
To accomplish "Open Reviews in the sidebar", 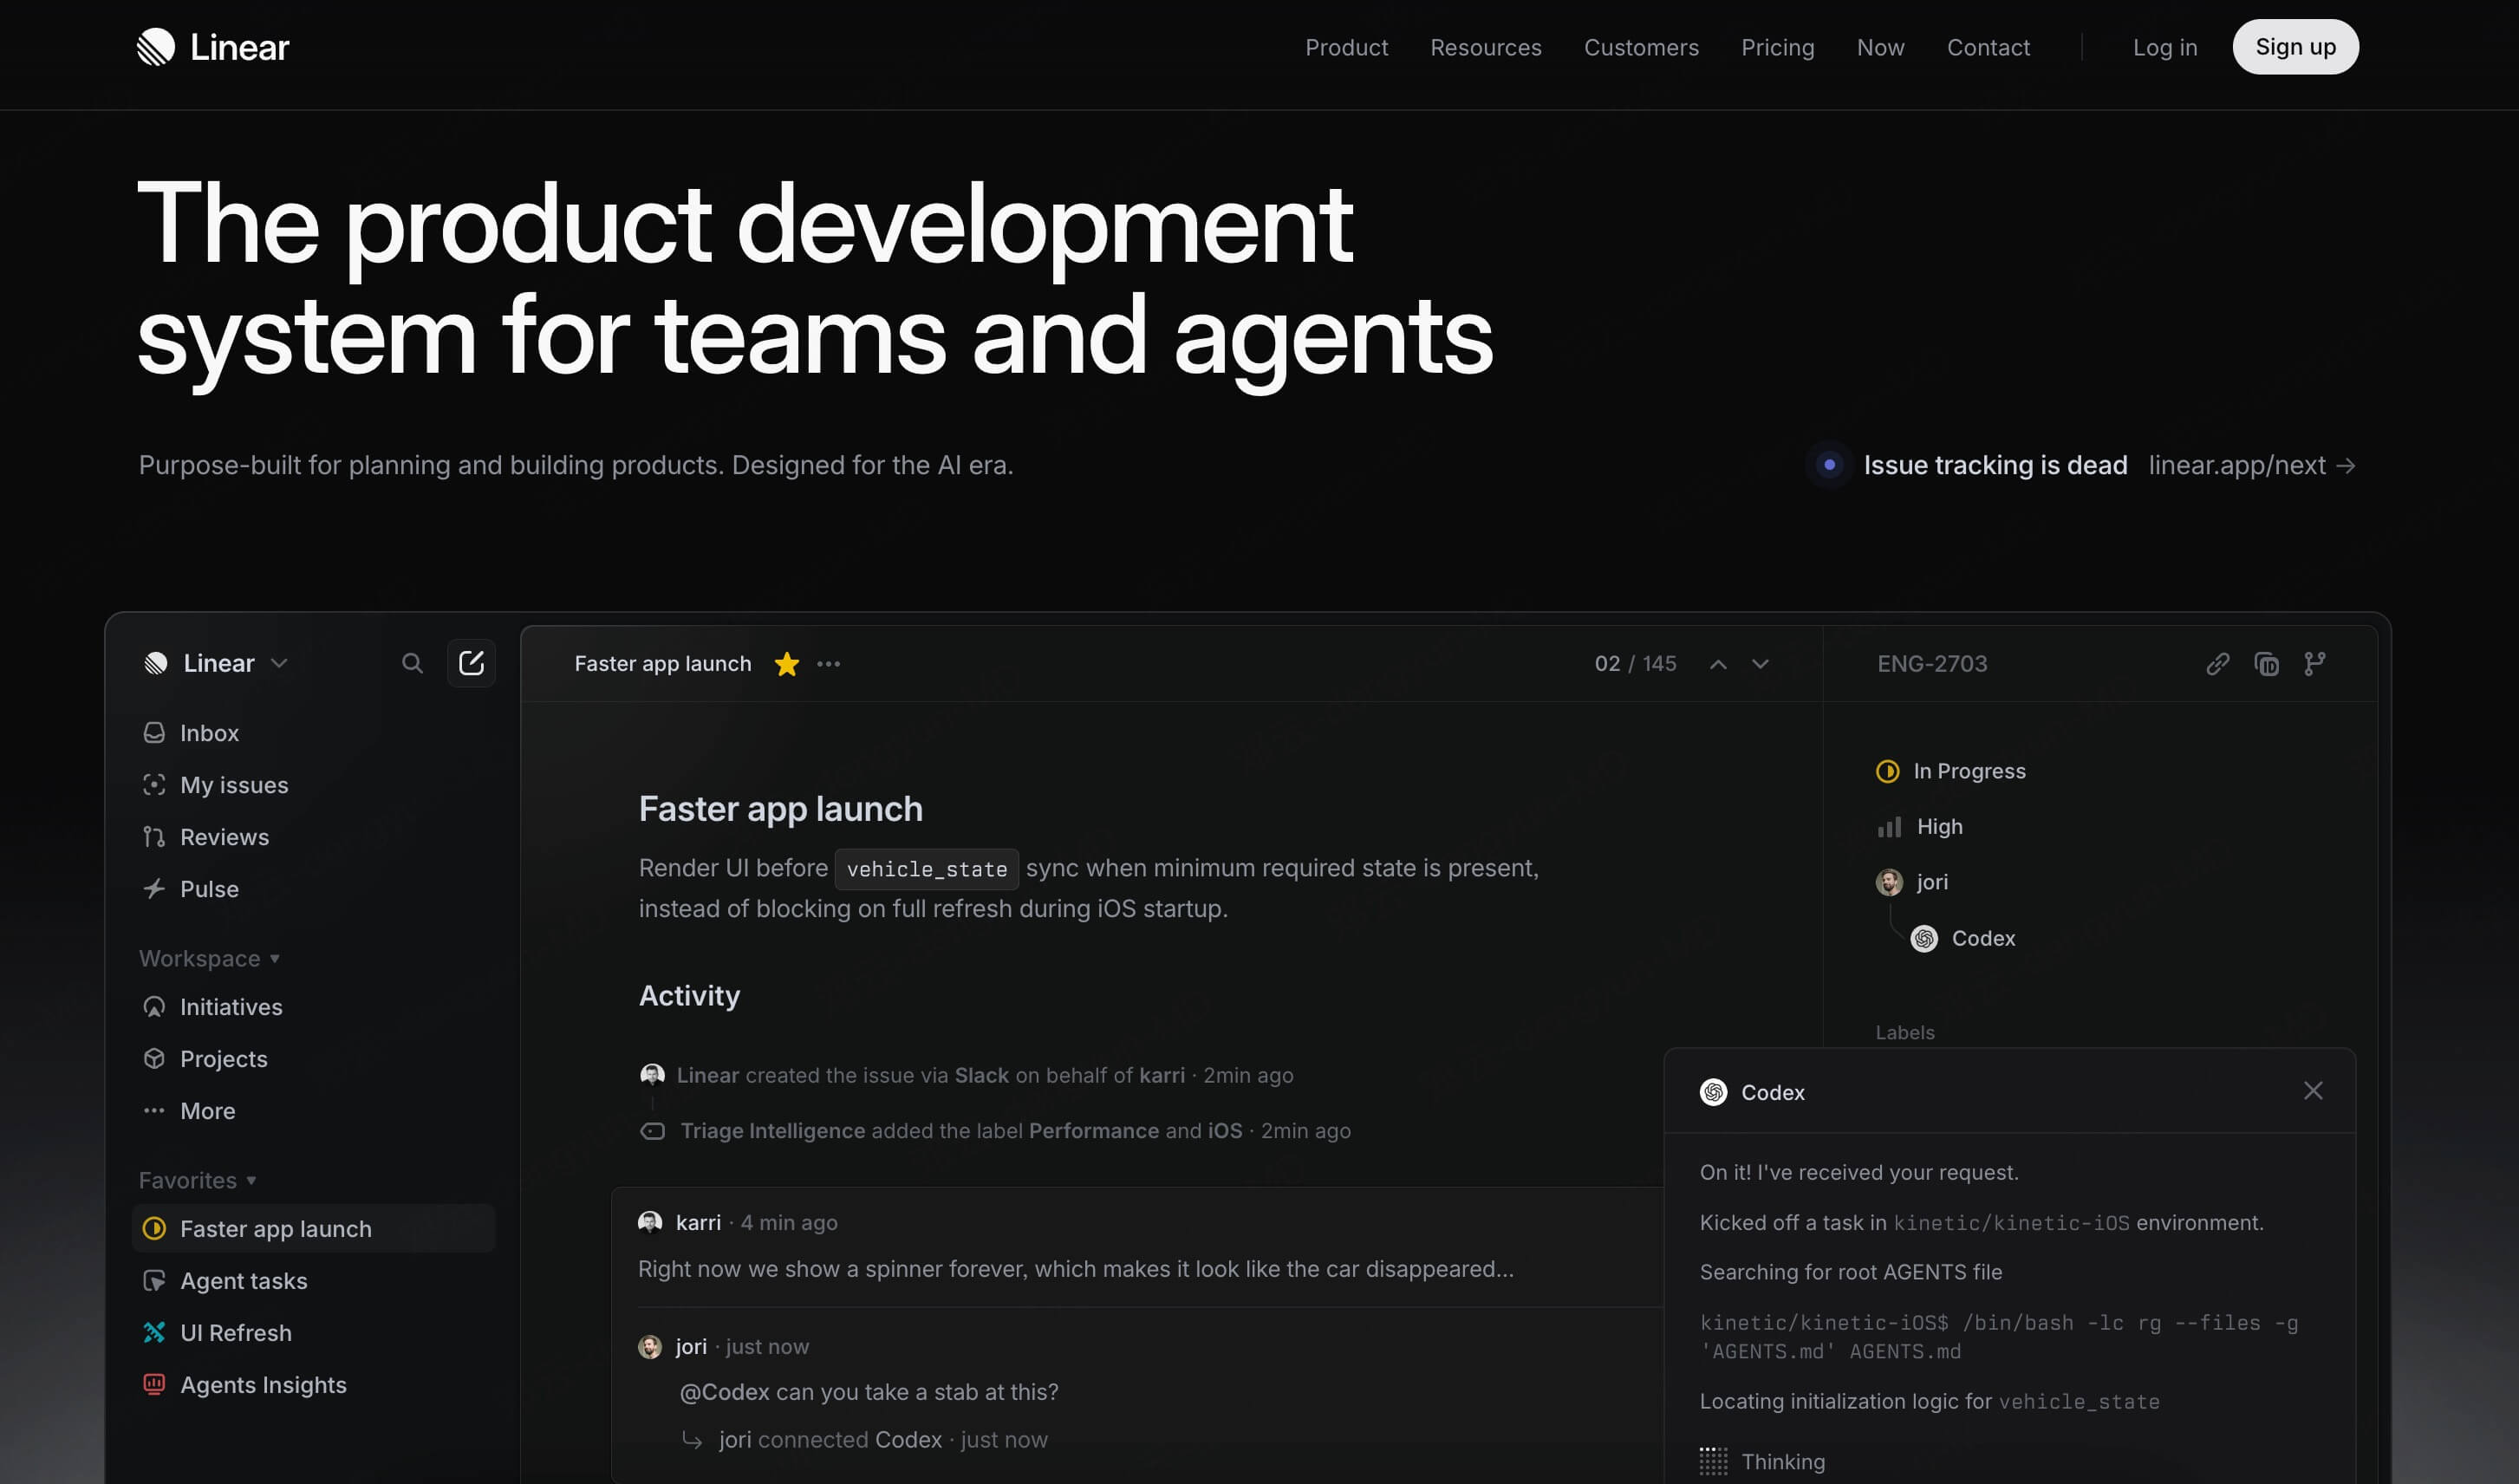I will tap(313, 837).
